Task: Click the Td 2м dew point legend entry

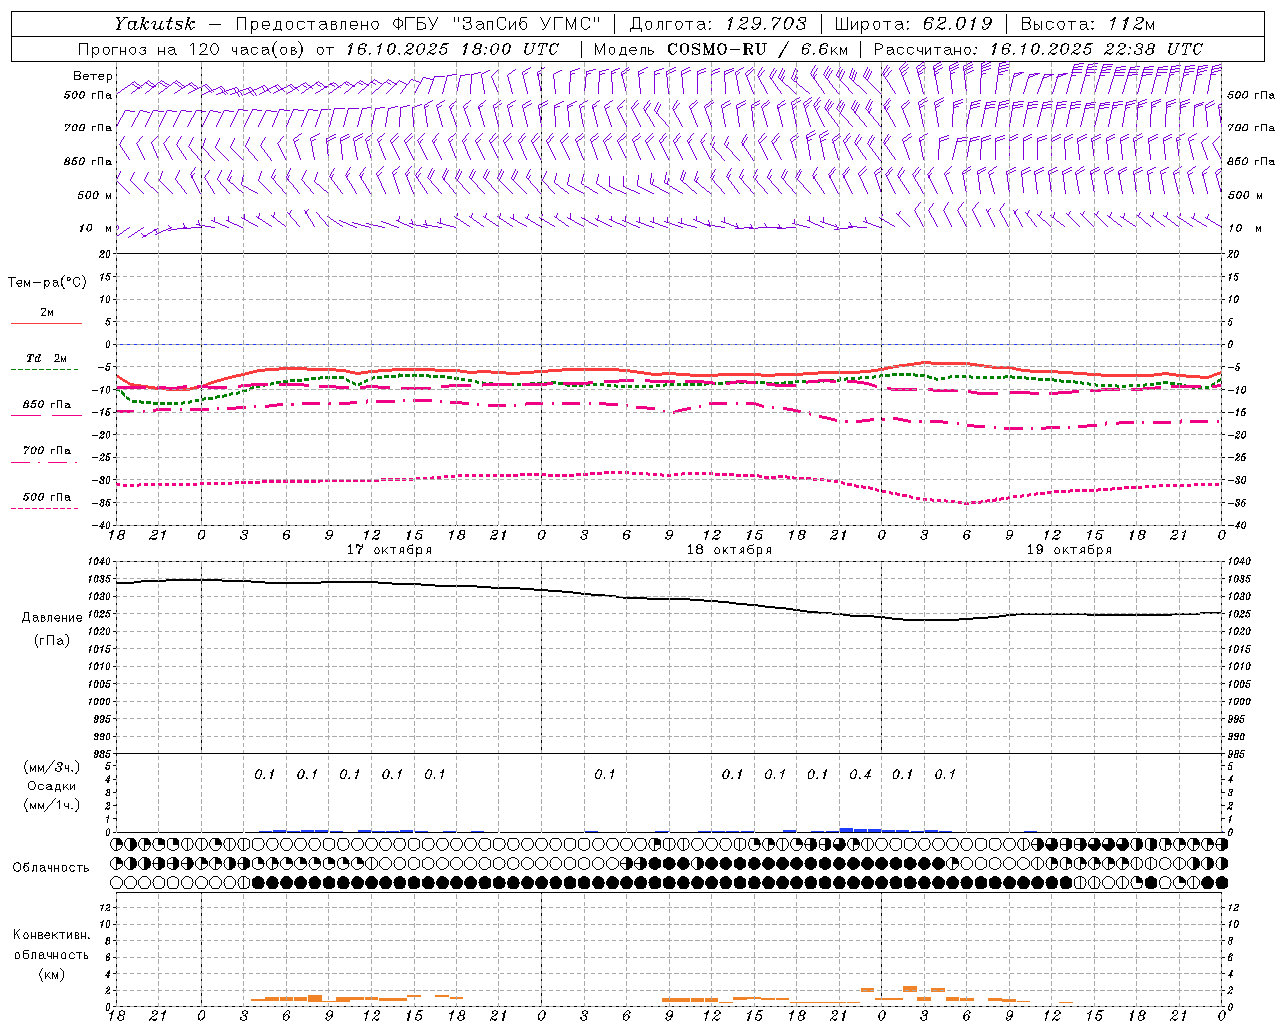Action: point(47,358)
